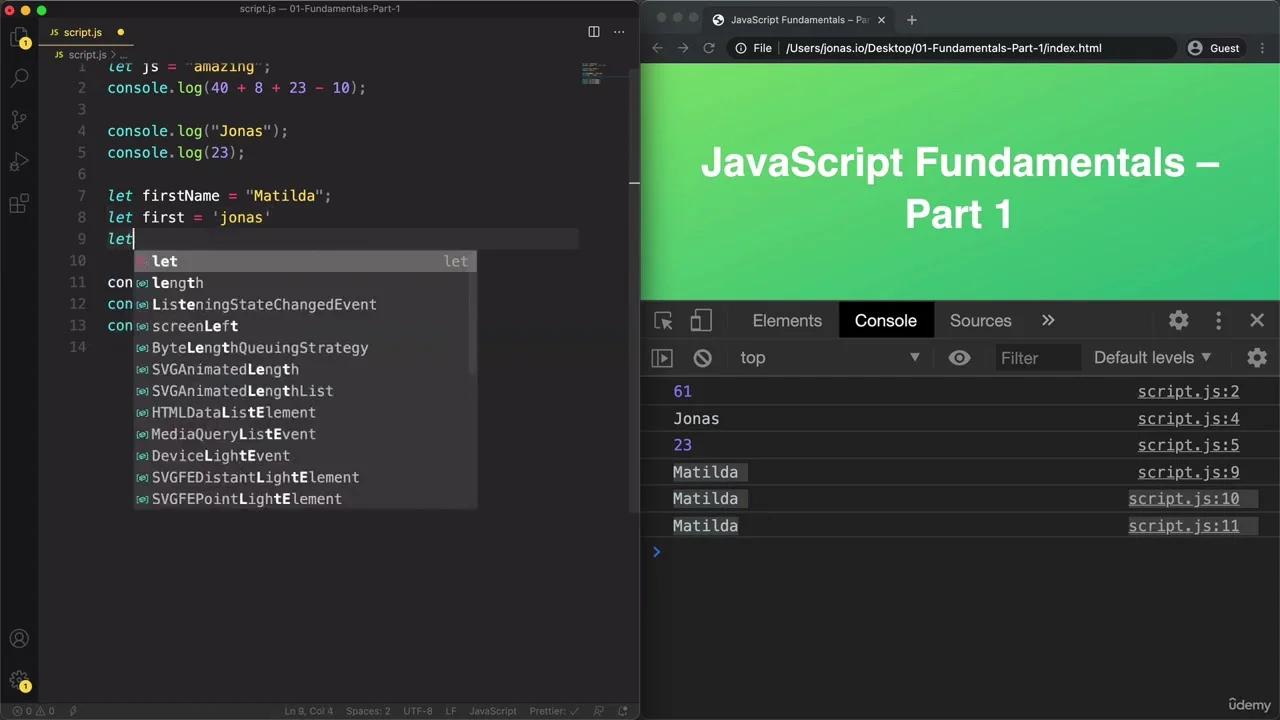Clear the console
The height and width of the screenshot is (720, 1280).
pyautogui.click(x=702, y=358)
